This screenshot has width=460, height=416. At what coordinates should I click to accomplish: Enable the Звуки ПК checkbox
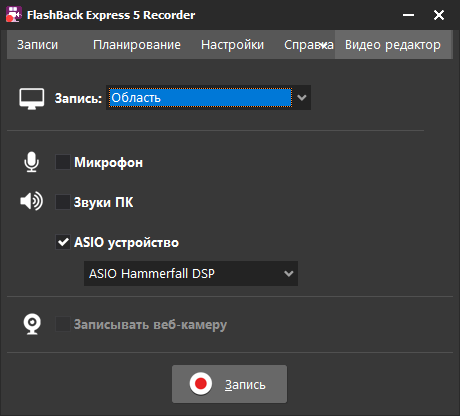tap(63, 202)
